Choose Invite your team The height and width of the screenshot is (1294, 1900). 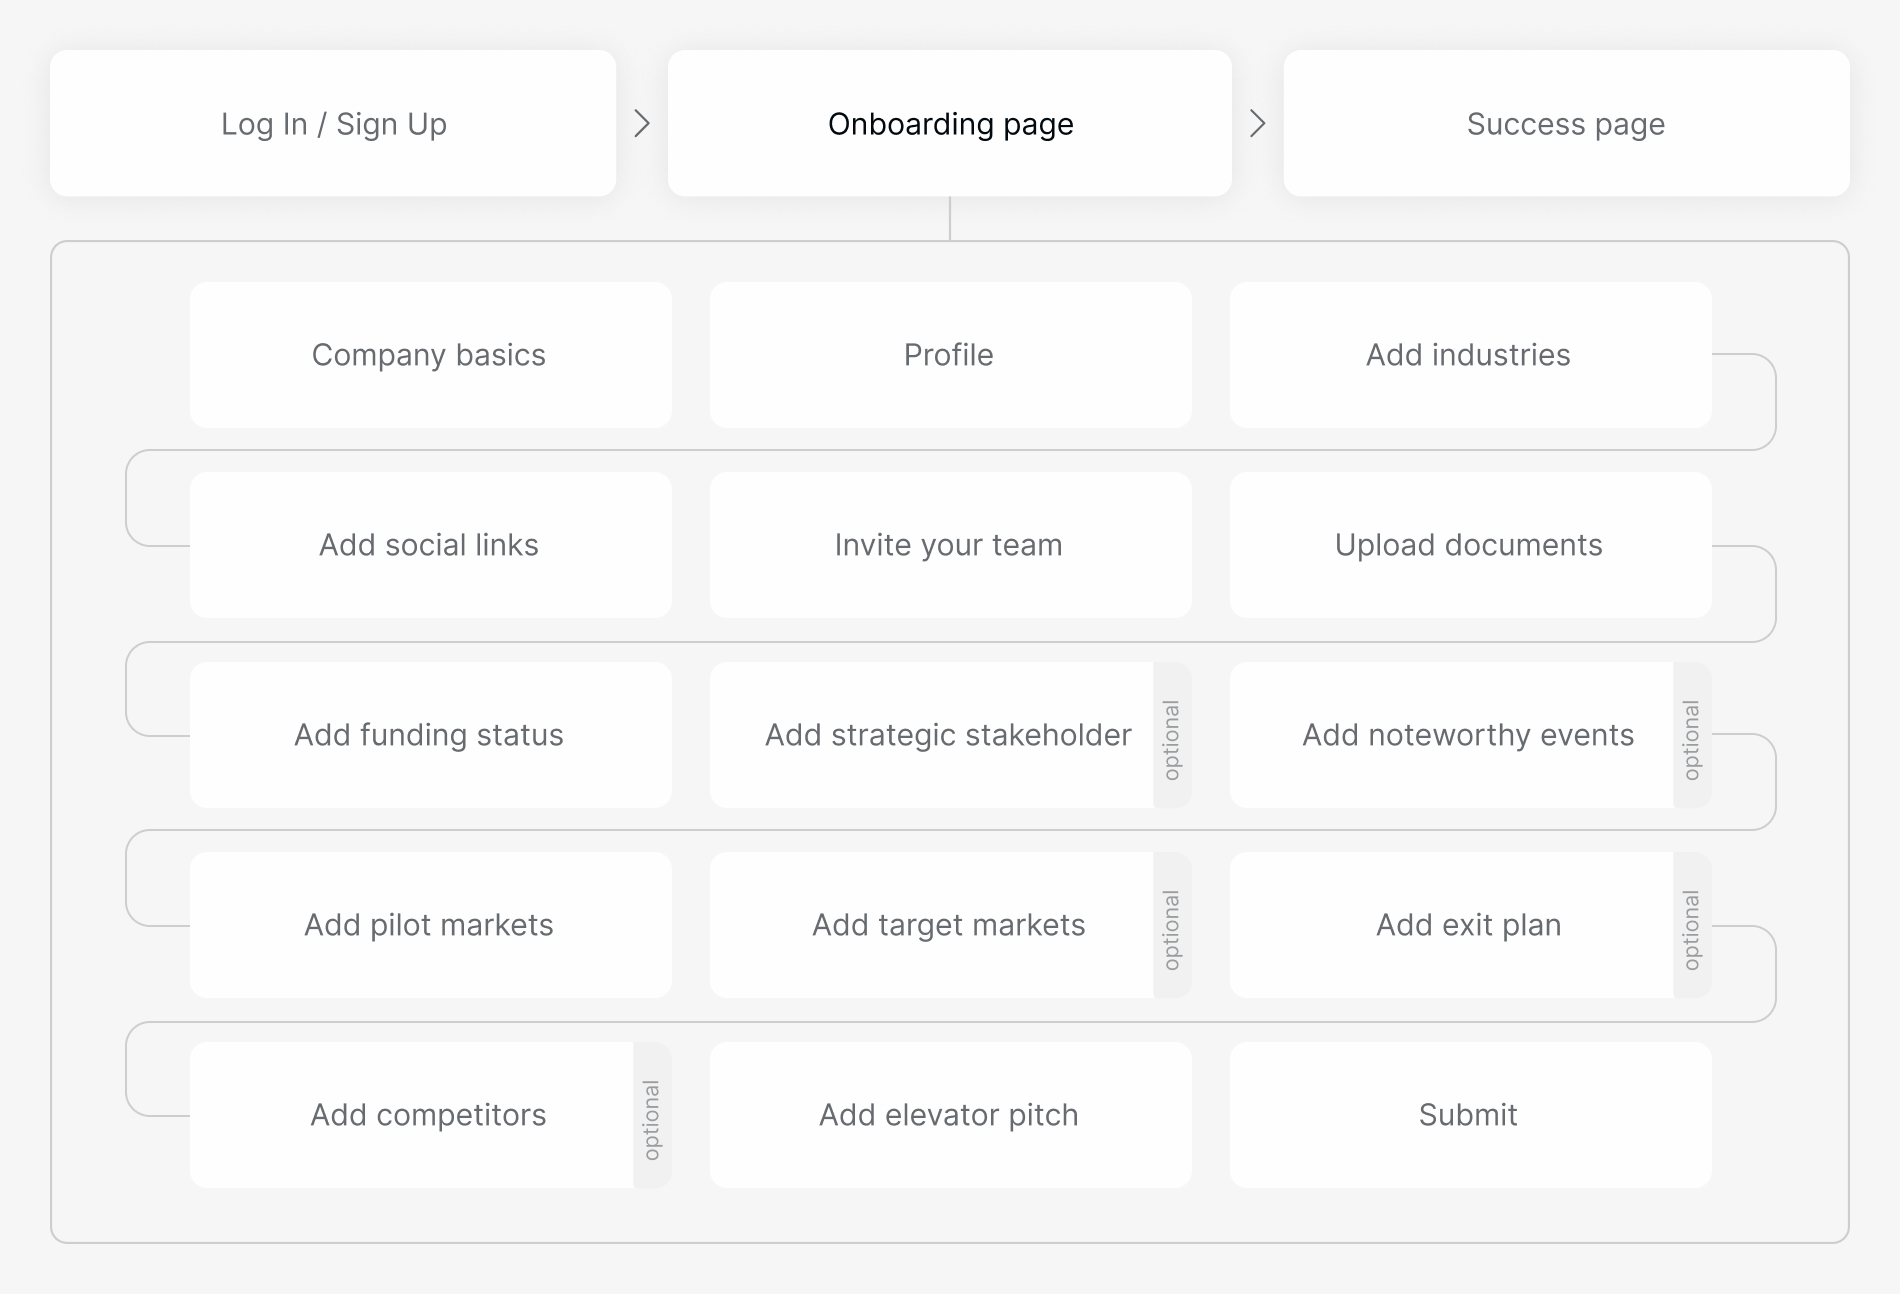pos(950,545)
